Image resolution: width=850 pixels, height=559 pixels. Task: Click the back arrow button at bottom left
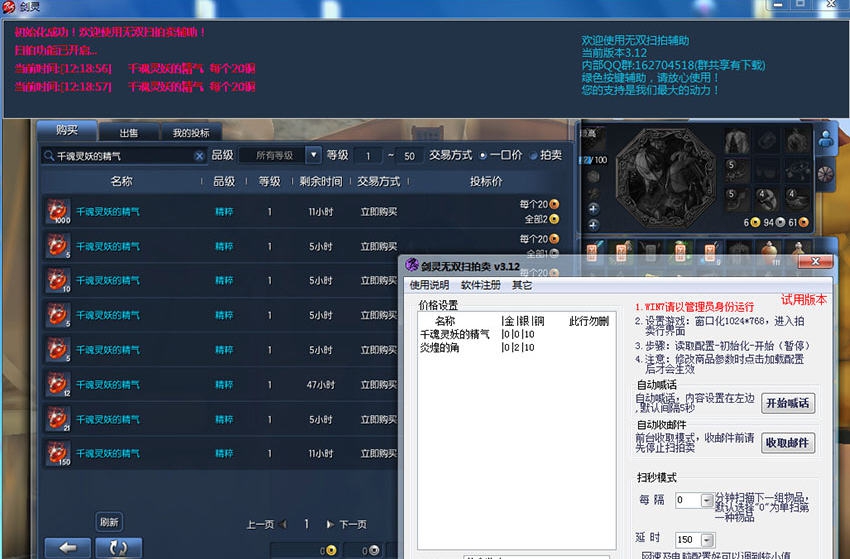(x=68, y=548)
